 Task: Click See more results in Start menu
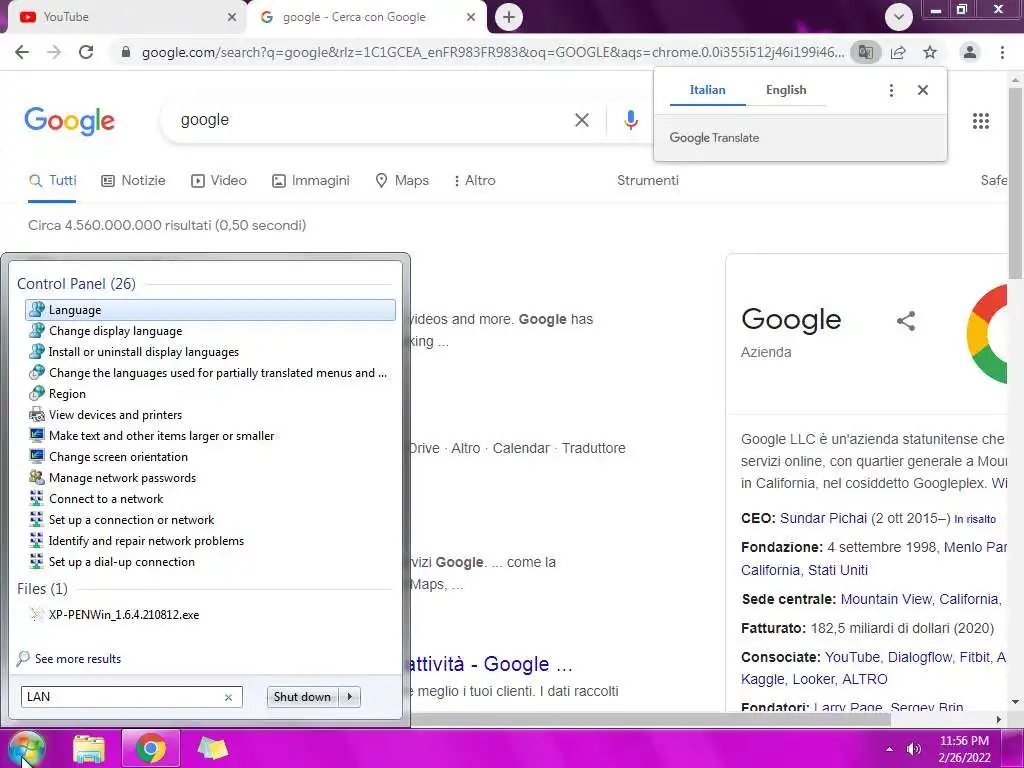point(69,659)
